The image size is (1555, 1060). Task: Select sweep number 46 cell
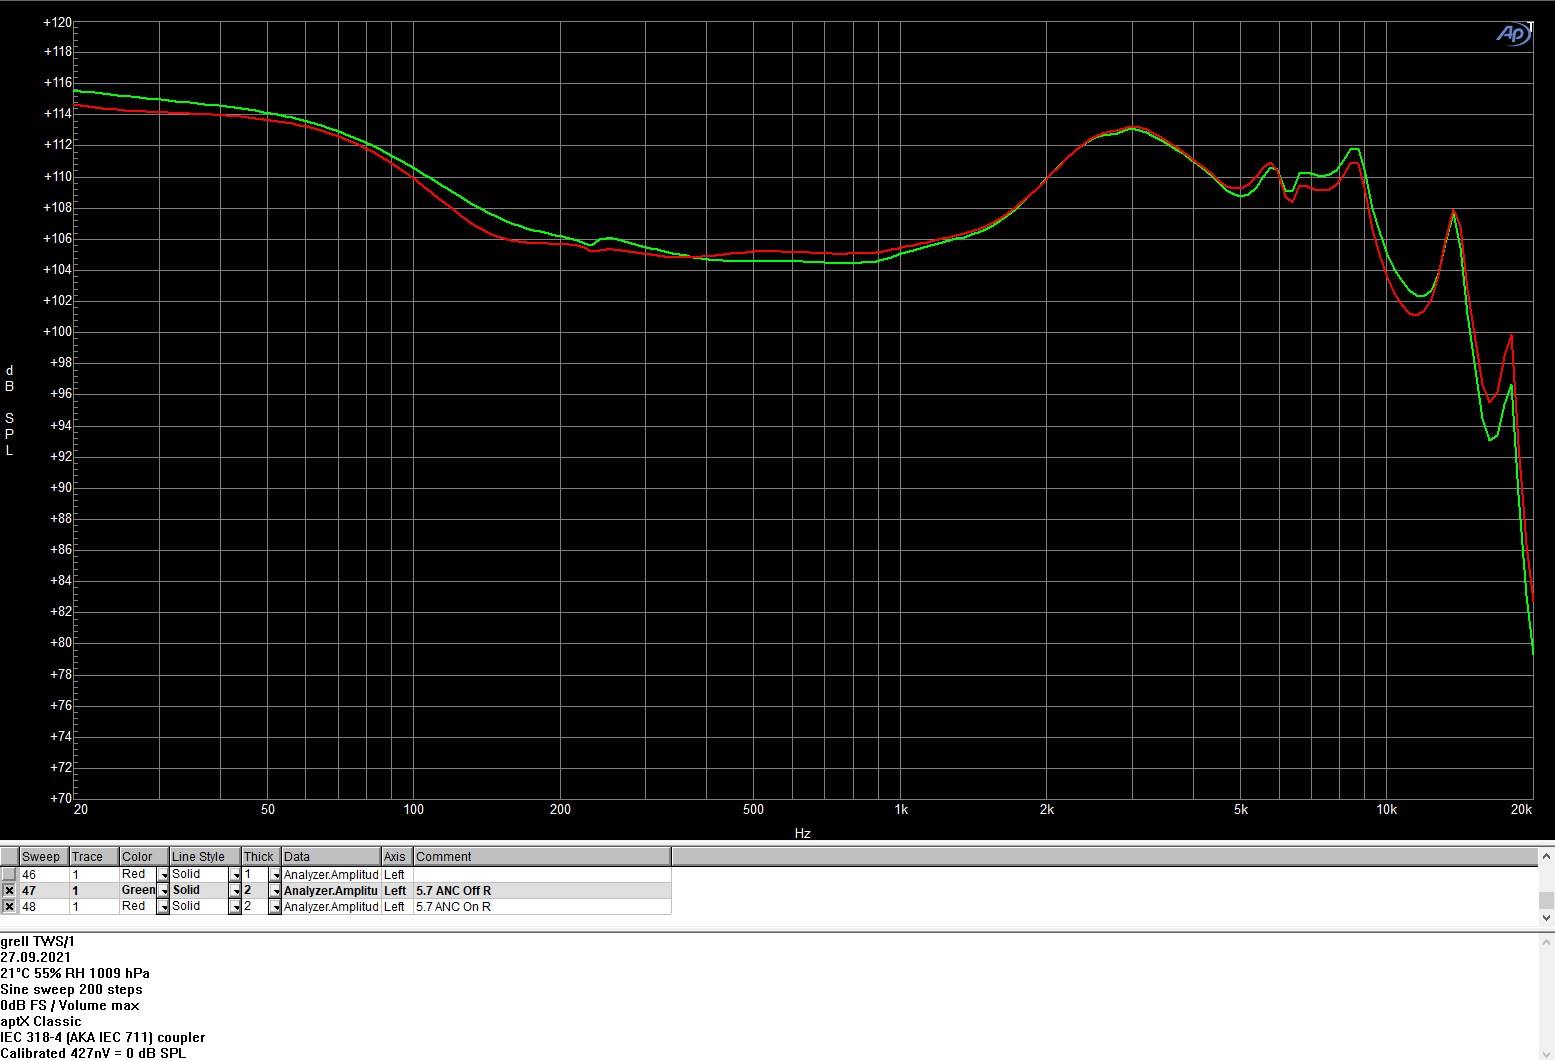44,875
